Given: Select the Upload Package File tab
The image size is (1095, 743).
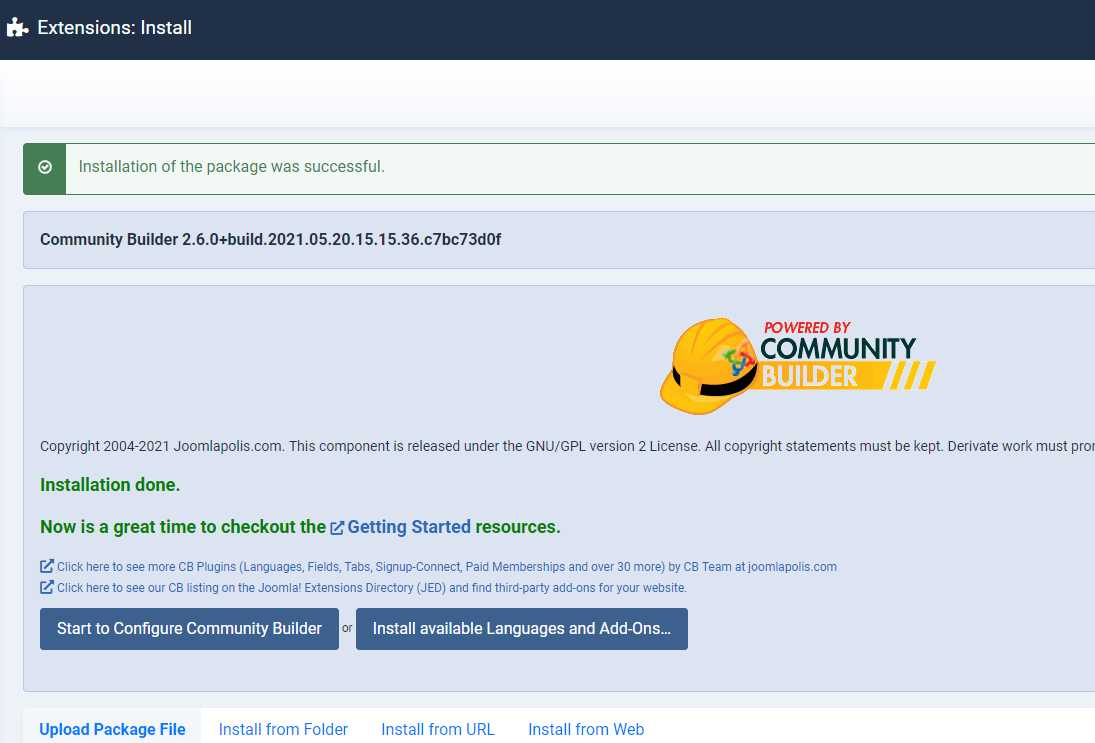Looking at the screenshot, I should tap(112, 729).
